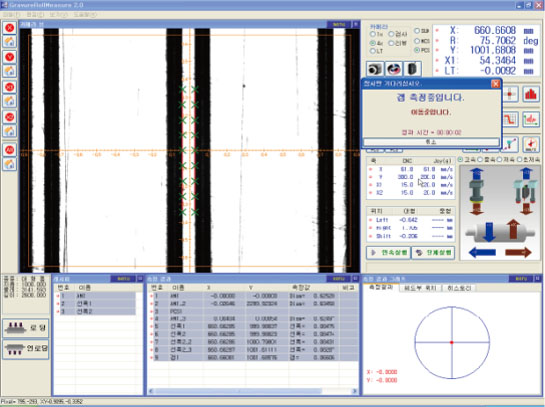Open the first menu in the menu bar
Screen dimensions: 545x407
[11, 15]
